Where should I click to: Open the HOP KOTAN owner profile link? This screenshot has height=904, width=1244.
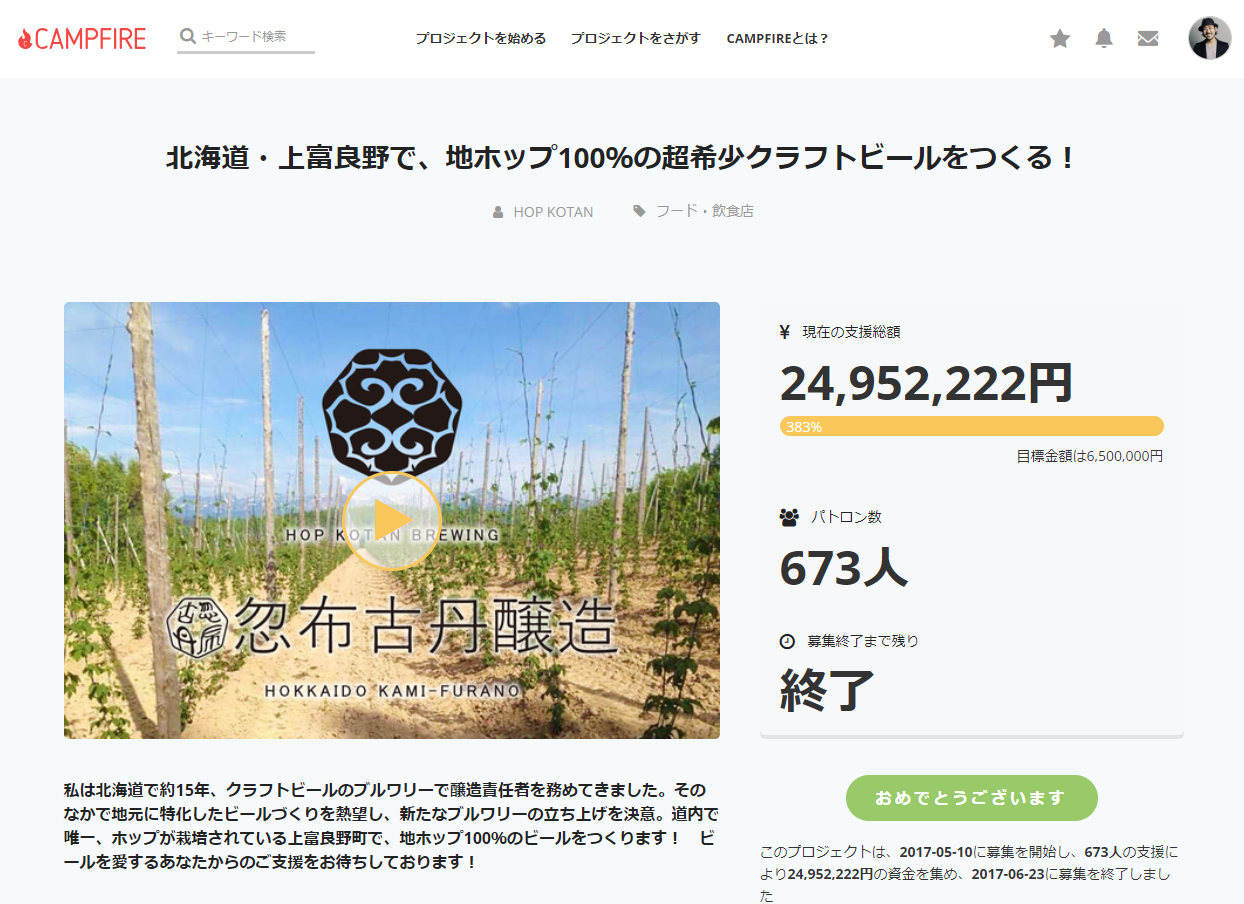[553, 211]
